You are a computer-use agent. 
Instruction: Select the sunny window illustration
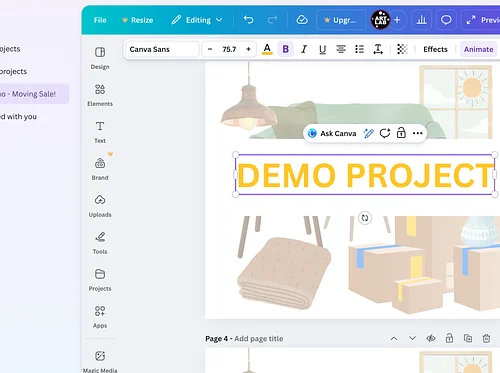456,102
